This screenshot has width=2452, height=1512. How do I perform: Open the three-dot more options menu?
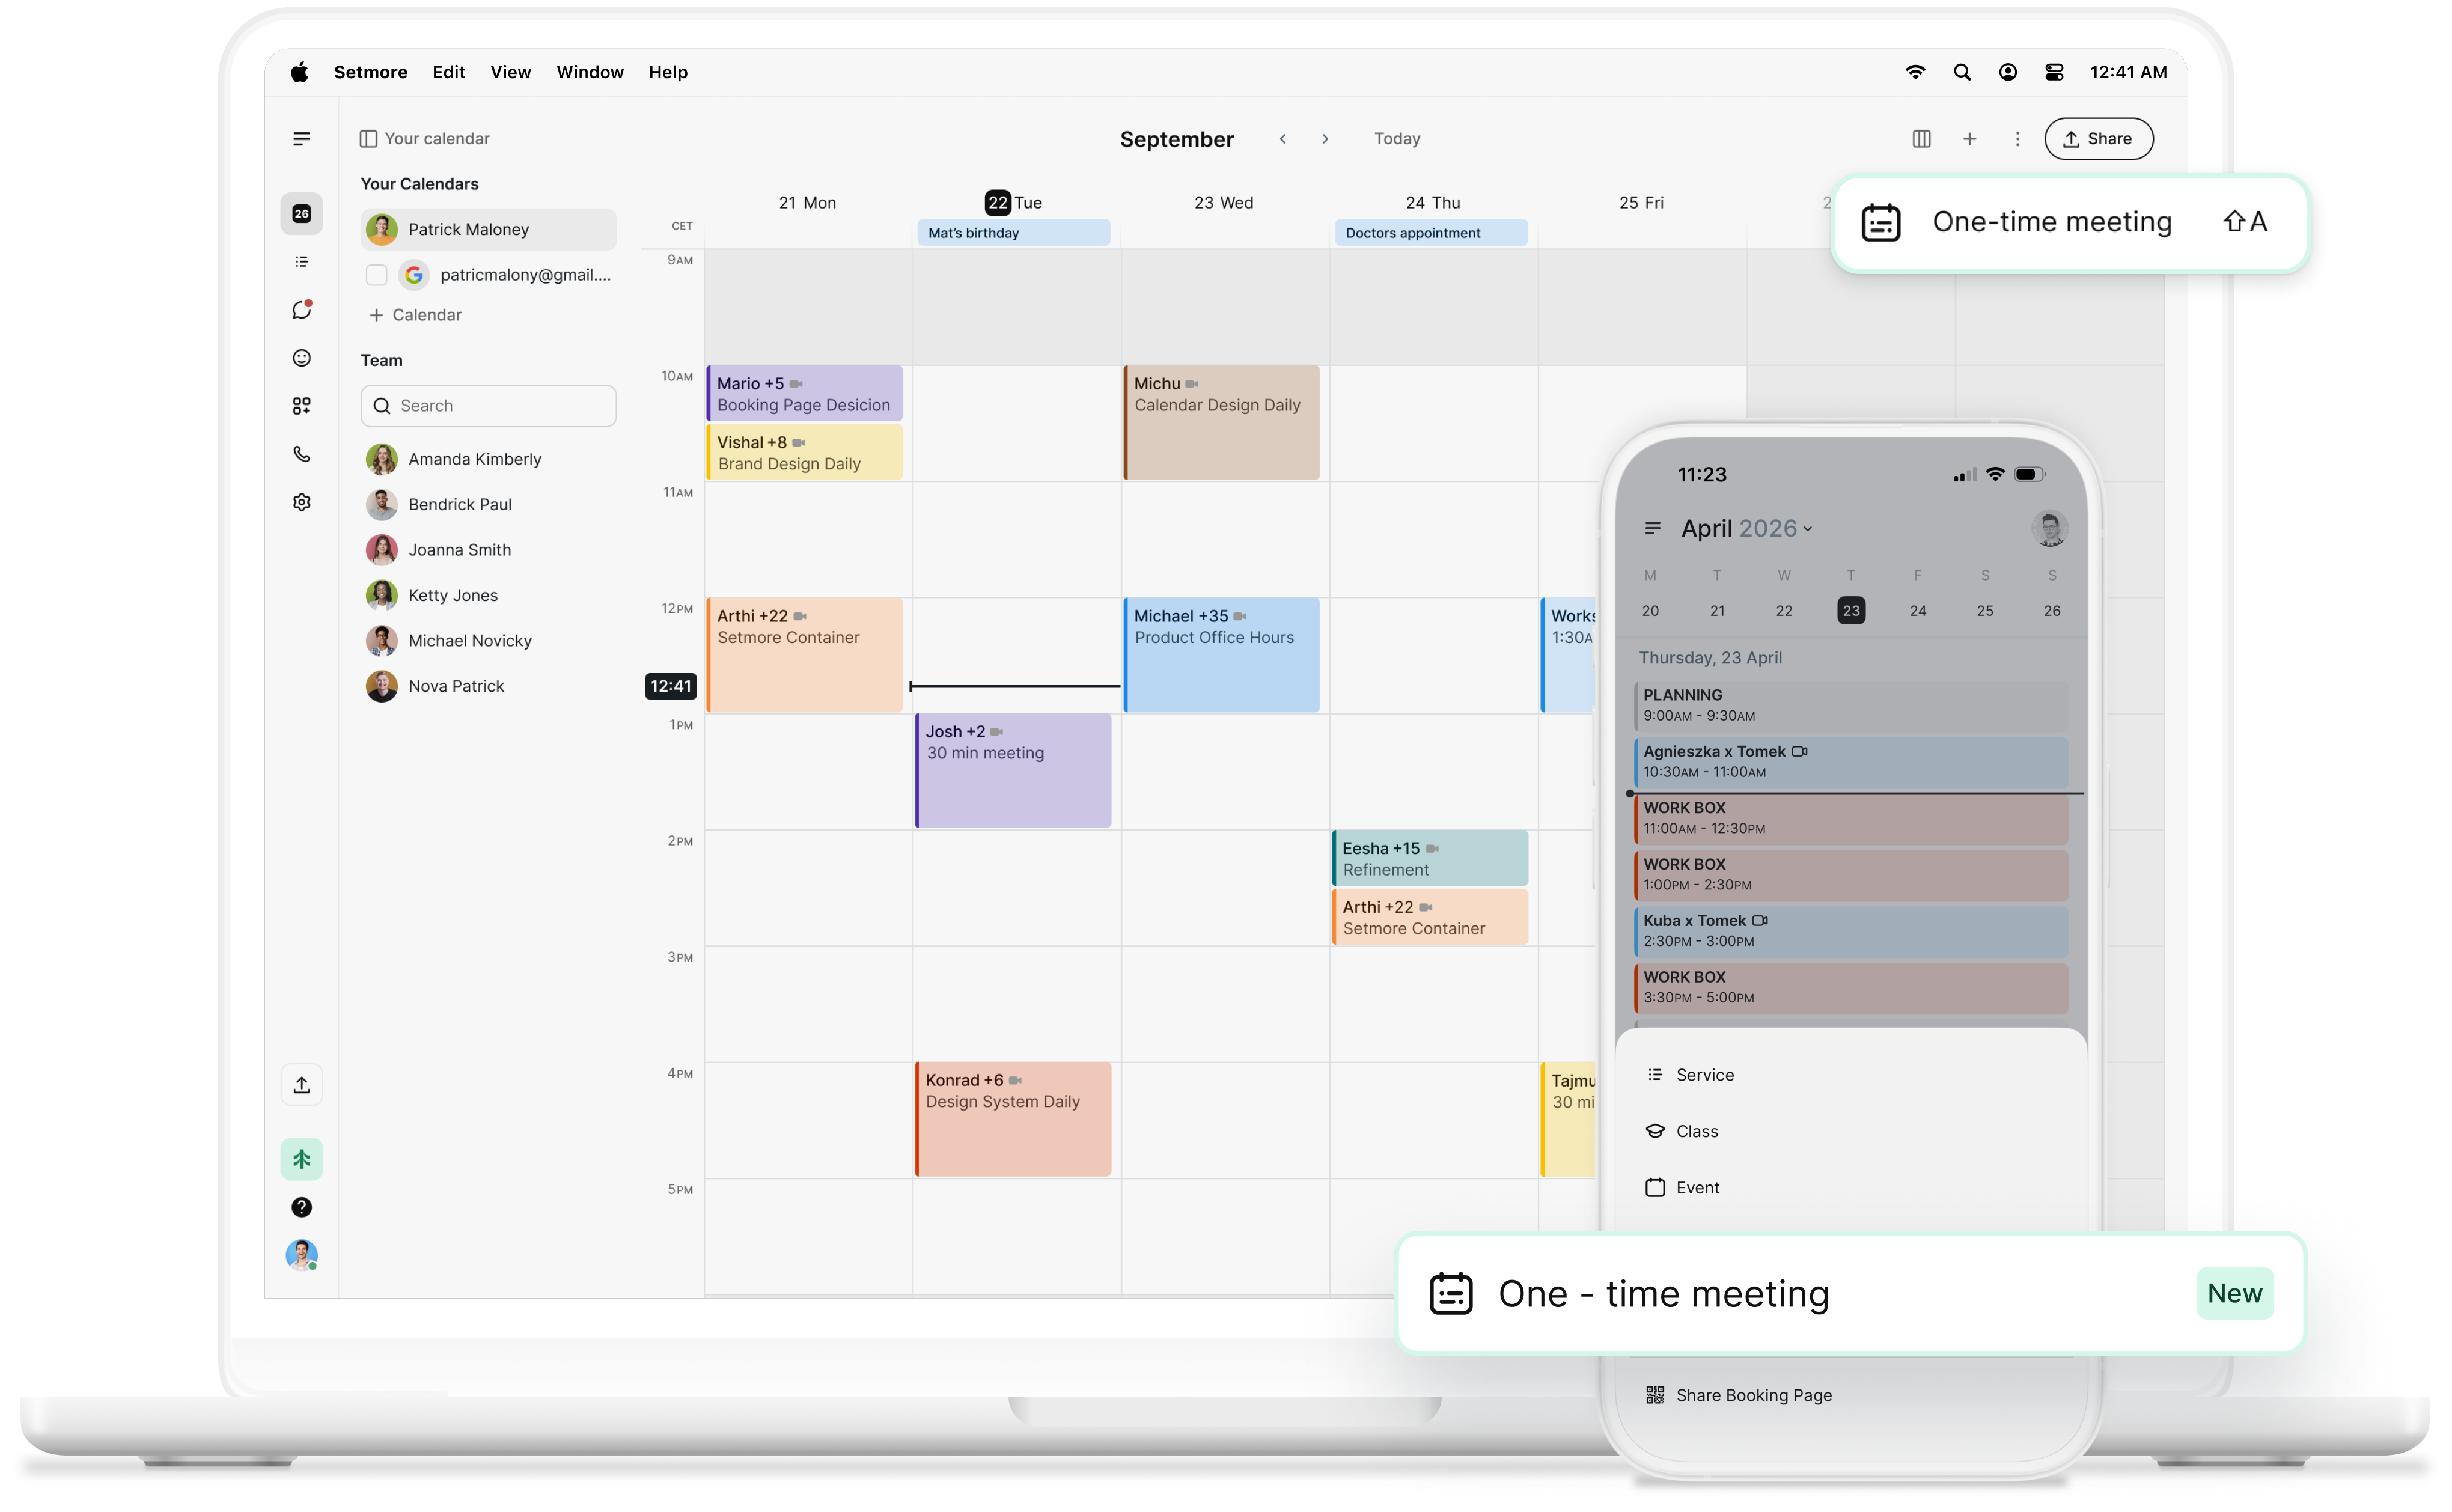point(2017,139)
